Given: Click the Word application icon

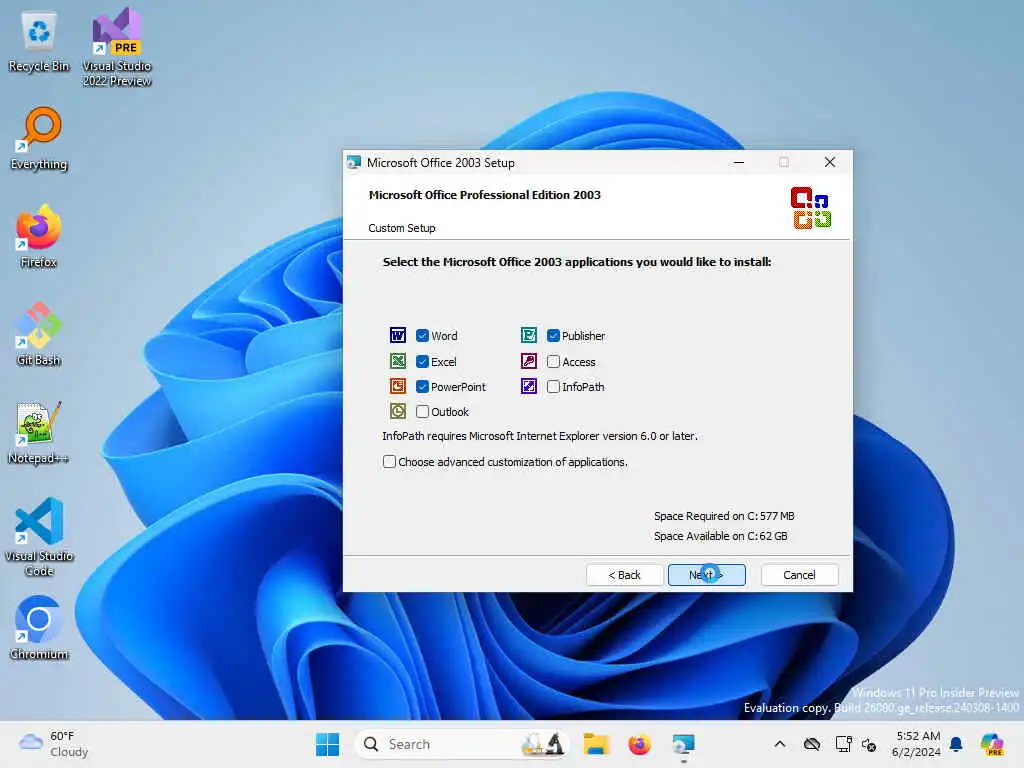Looking at the screenshot, I should 398,336.
